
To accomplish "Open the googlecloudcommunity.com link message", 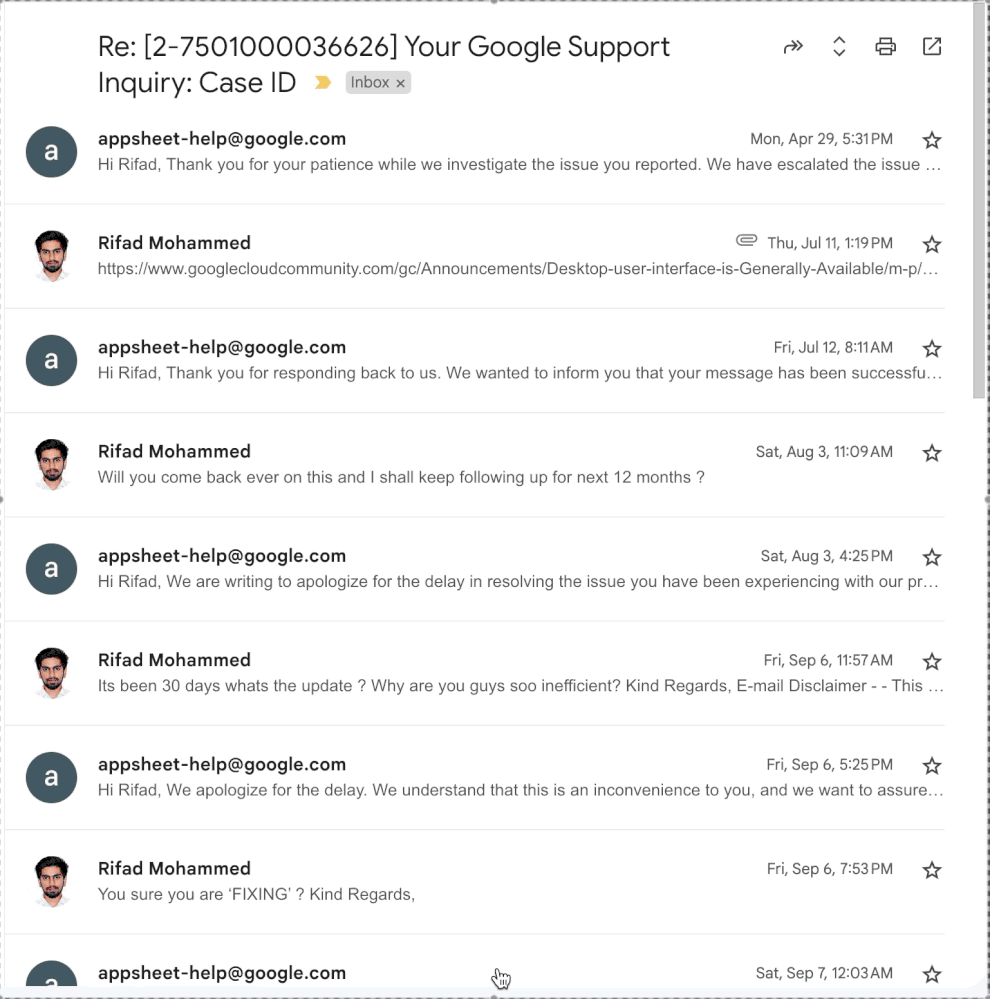I will click(517, 269).
